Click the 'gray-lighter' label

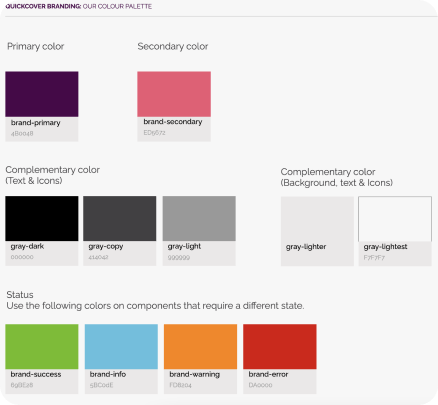[x=306, y=247]
